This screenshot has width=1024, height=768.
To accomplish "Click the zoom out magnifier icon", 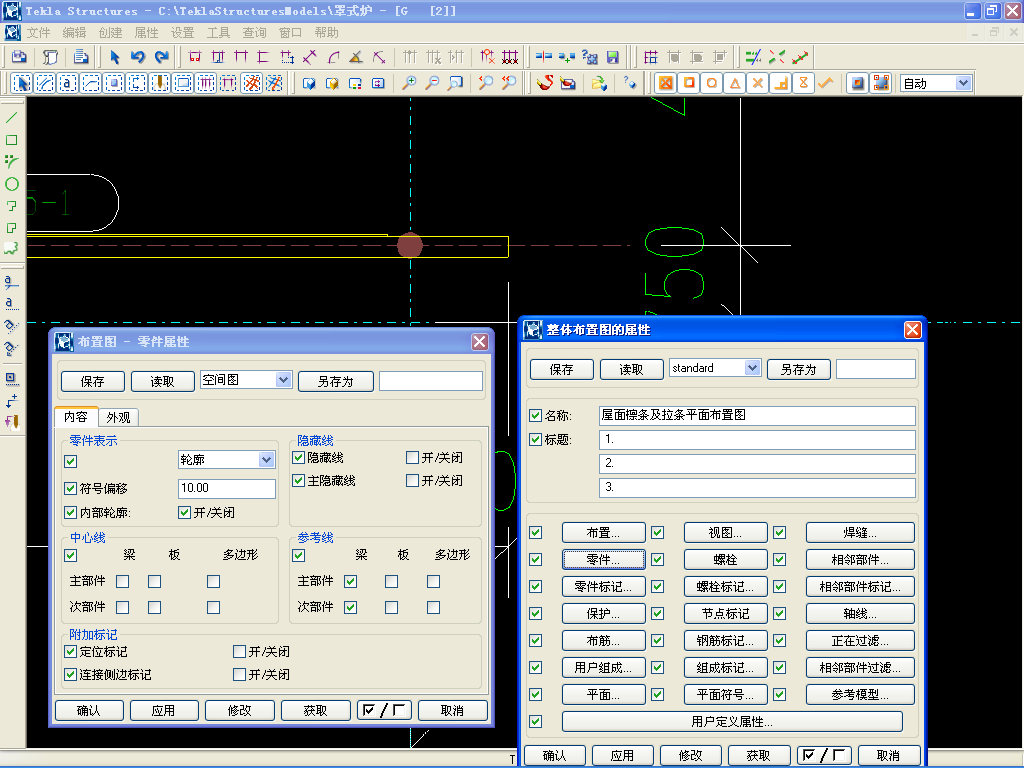I will coord(432,83).
